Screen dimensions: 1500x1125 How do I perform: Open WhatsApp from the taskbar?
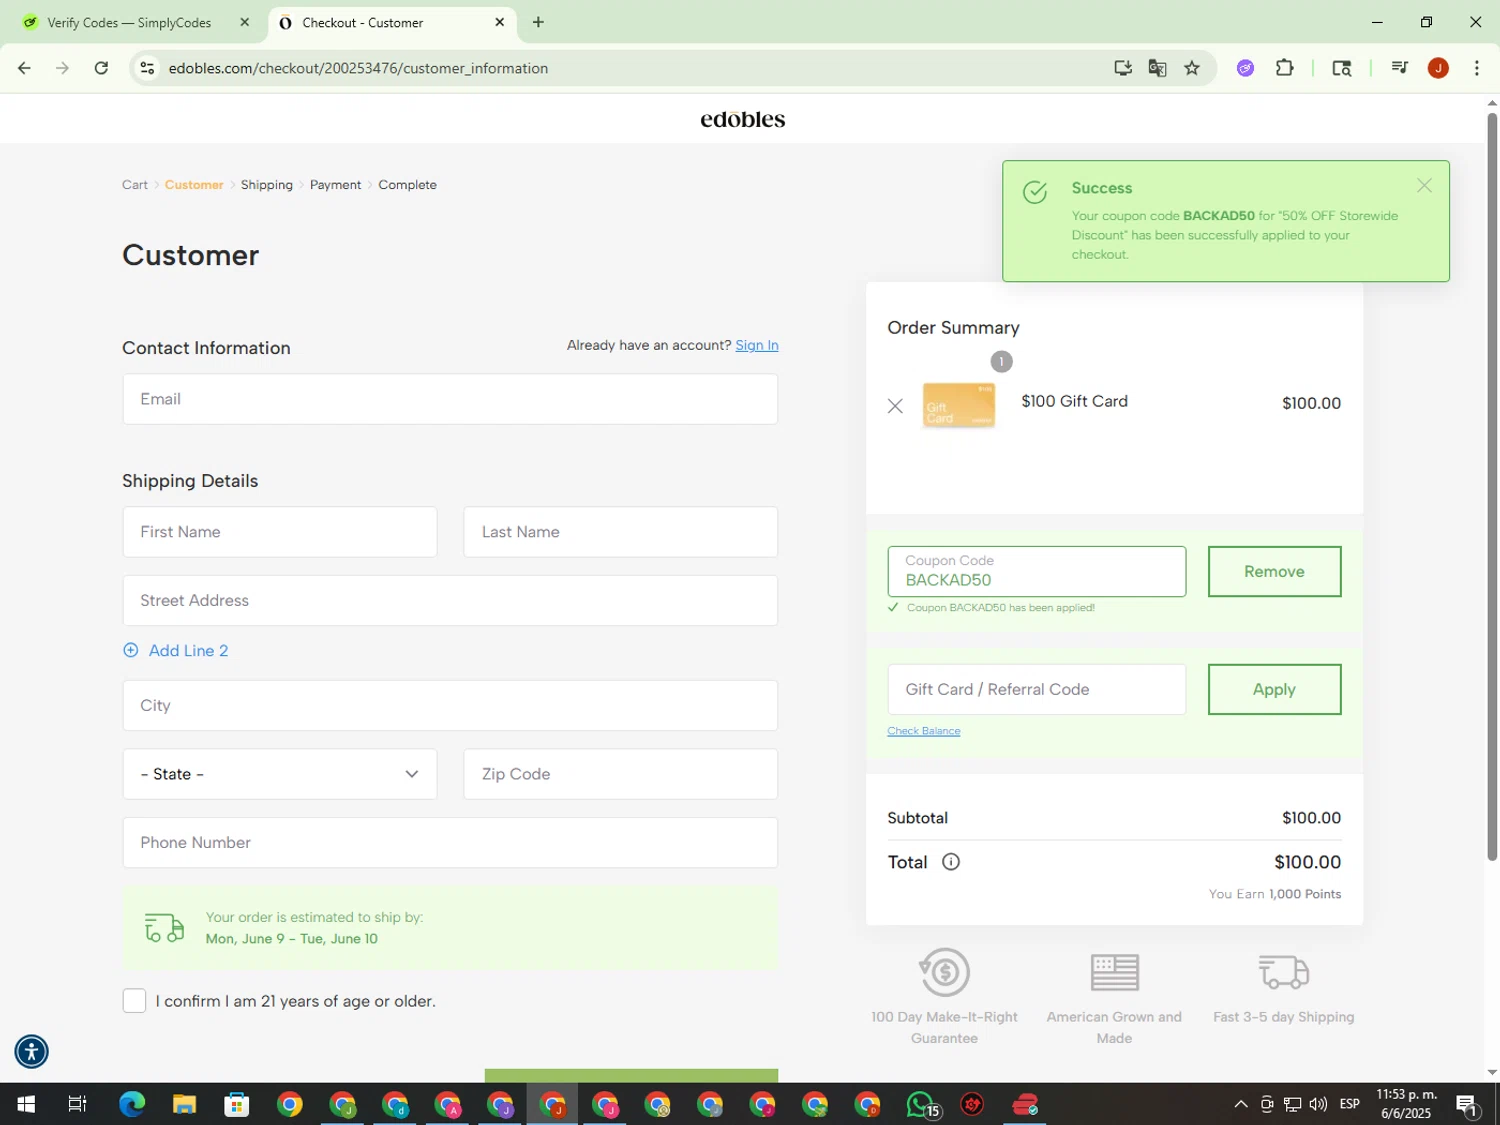921,1104
